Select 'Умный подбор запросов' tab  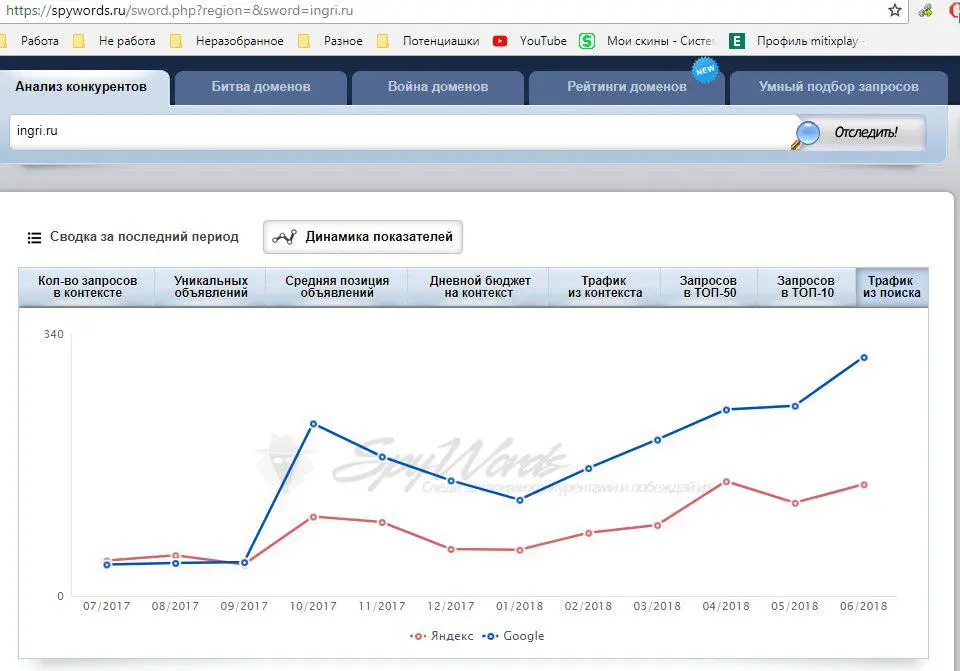[838, 87]
